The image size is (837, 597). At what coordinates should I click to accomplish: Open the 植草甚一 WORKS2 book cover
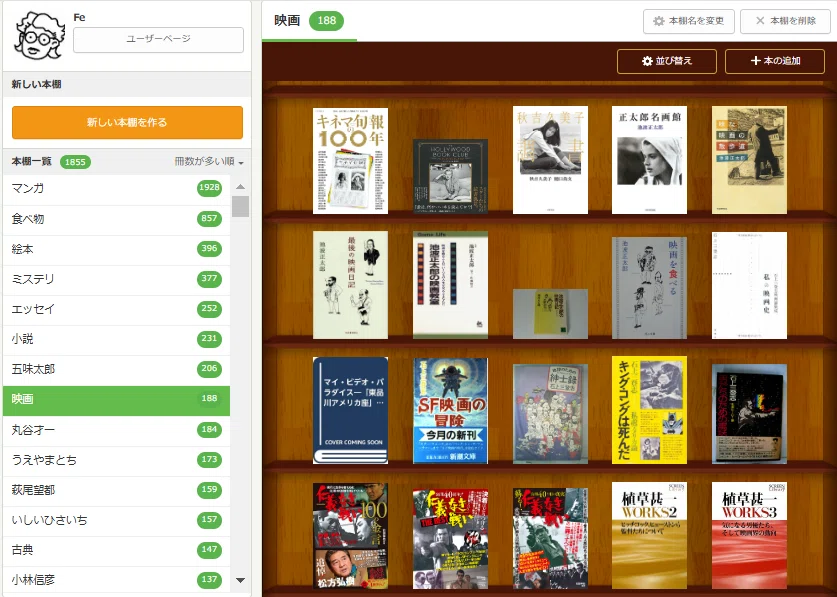(649, 535)
